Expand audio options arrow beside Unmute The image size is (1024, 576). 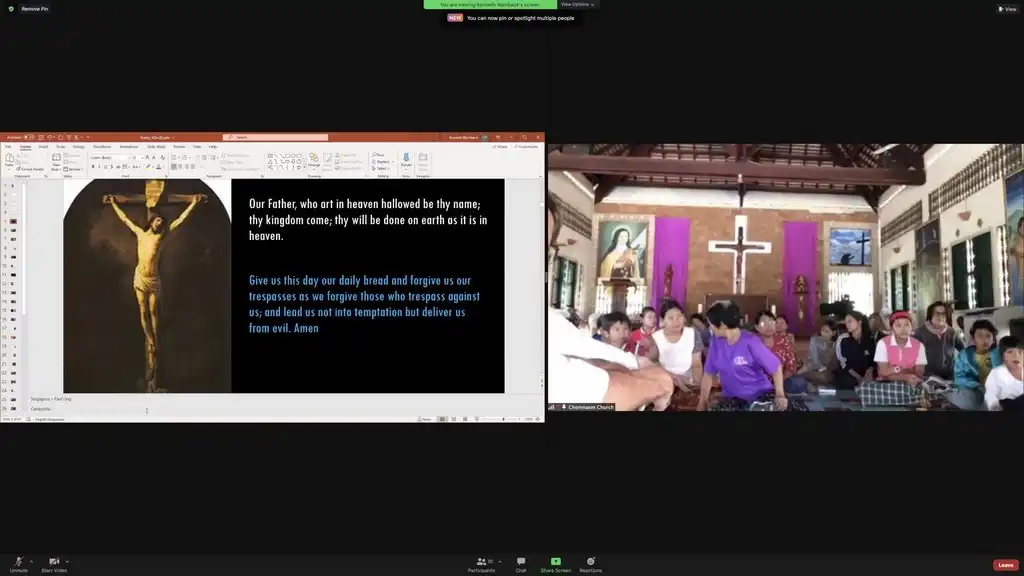coord(31,562)
